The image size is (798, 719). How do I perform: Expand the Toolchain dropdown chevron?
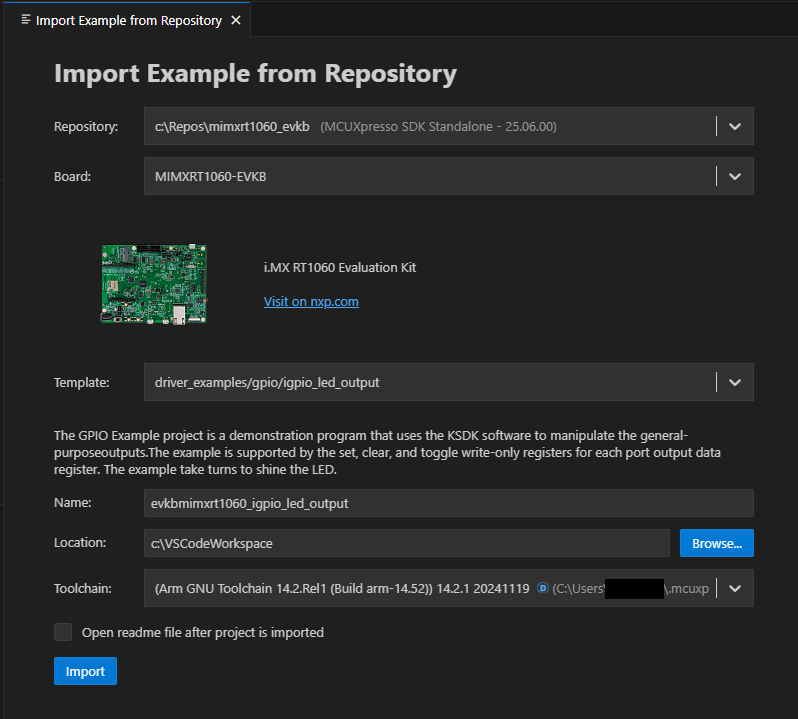735,588
